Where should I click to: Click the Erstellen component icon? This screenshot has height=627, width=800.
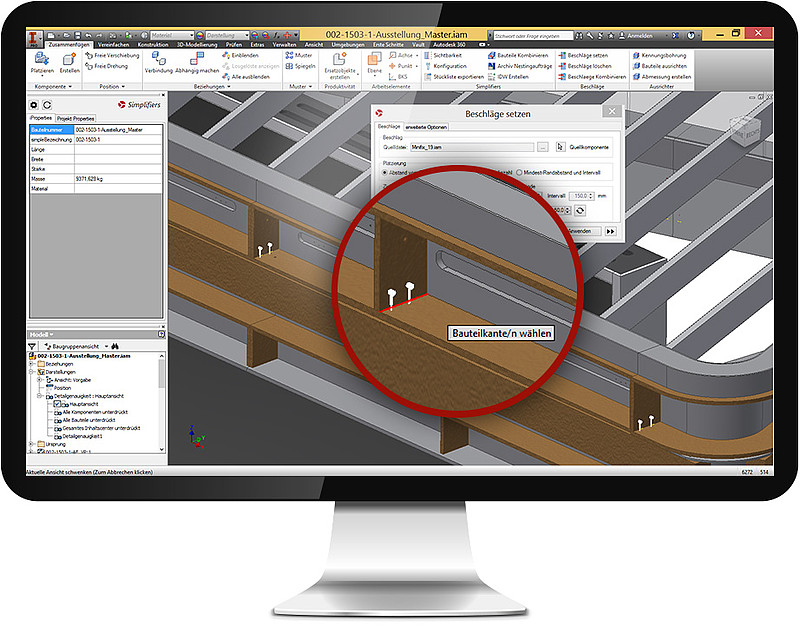69,60
